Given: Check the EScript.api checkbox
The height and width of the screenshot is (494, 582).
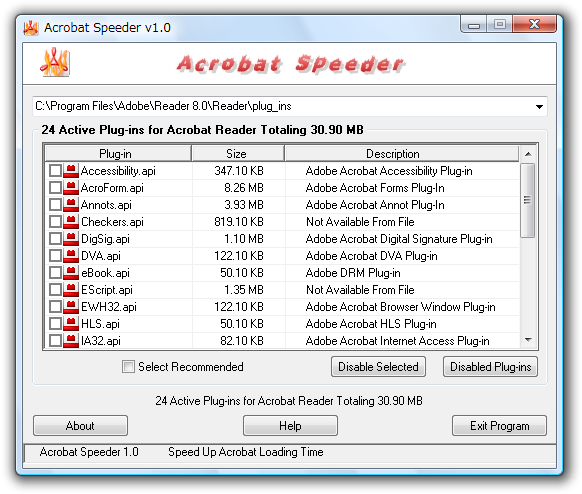Looking at the screenshot, I should (x=55, y=290).
